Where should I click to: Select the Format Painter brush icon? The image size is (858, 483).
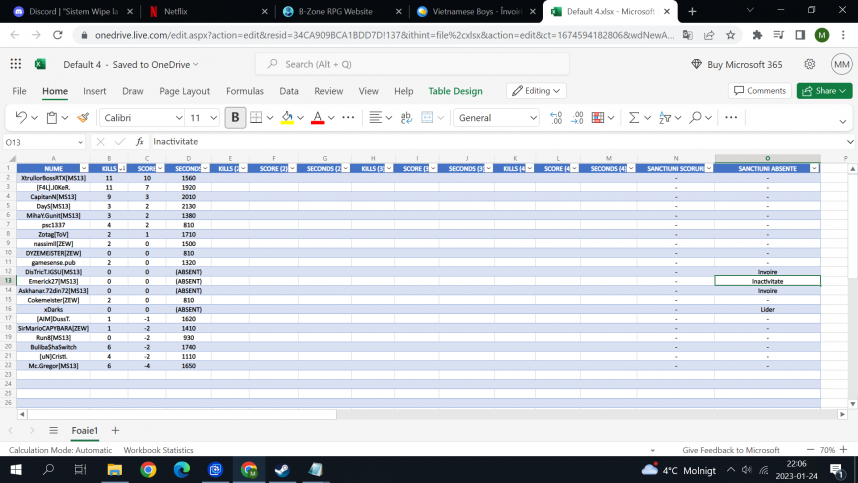[83, 118]
